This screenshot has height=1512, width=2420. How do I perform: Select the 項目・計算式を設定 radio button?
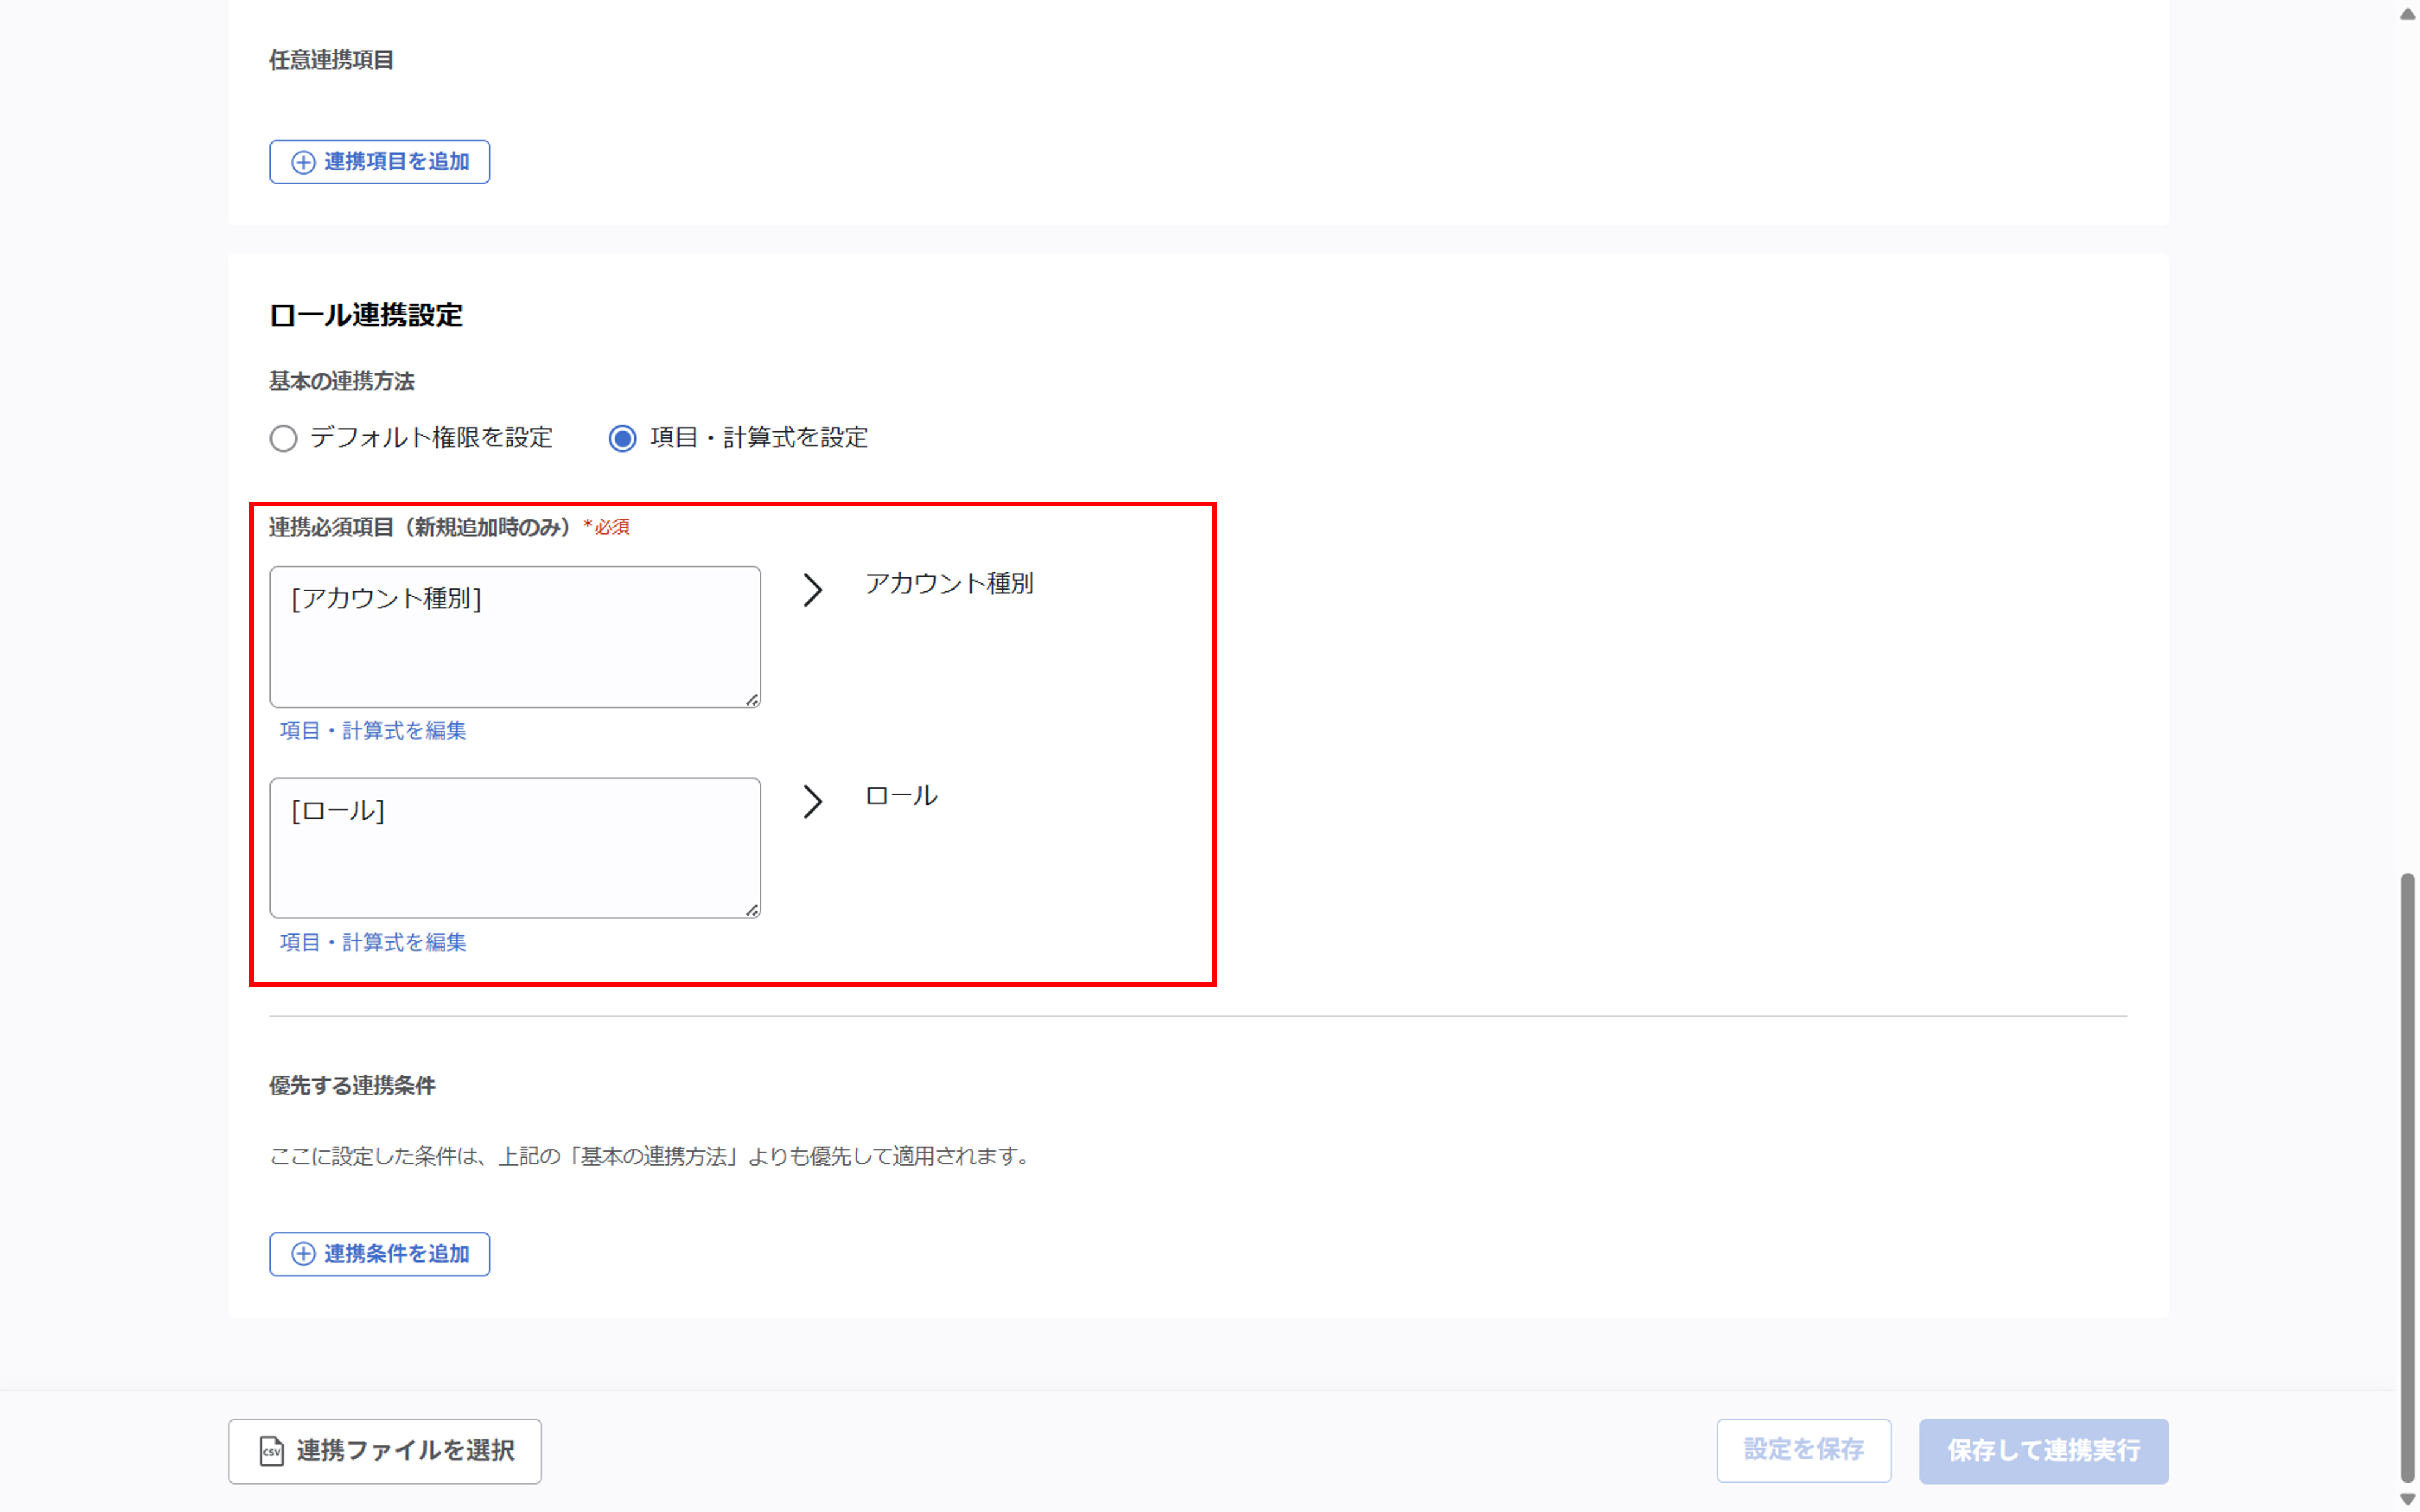click(x=622, y=438)
